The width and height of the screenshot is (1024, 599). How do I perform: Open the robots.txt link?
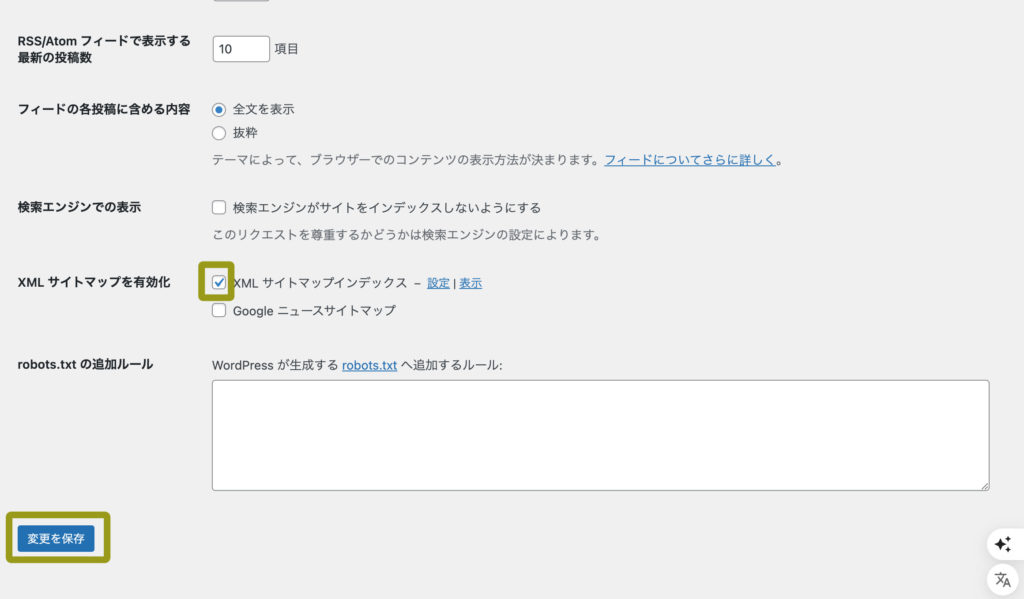coord(368,365)
